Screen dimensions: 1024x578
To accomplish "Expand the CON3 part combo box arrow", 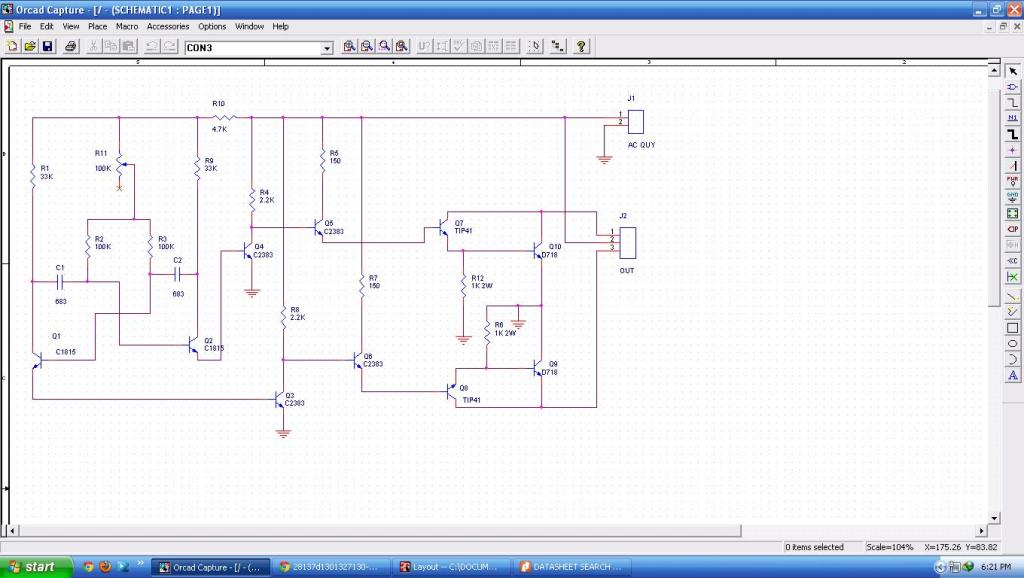I will pyautogui.click(x=327, y=48).
